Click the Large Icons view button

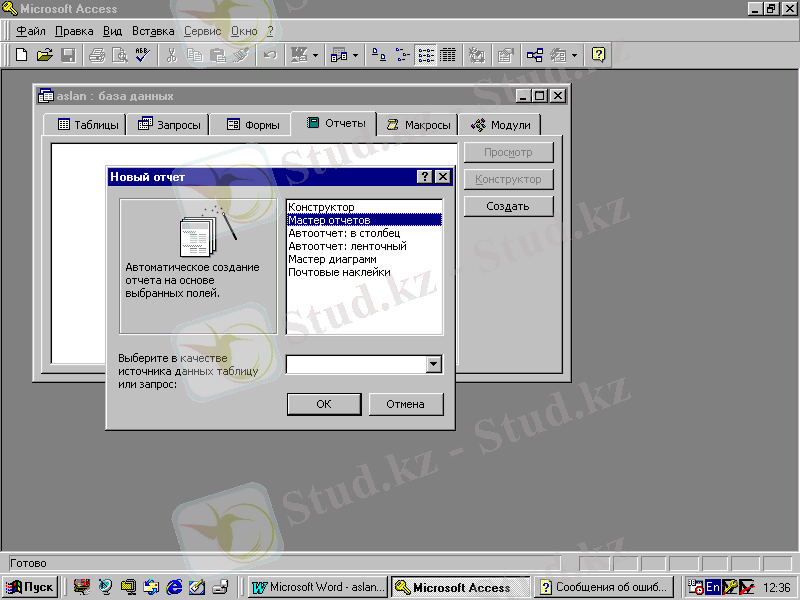click(379, 55)
